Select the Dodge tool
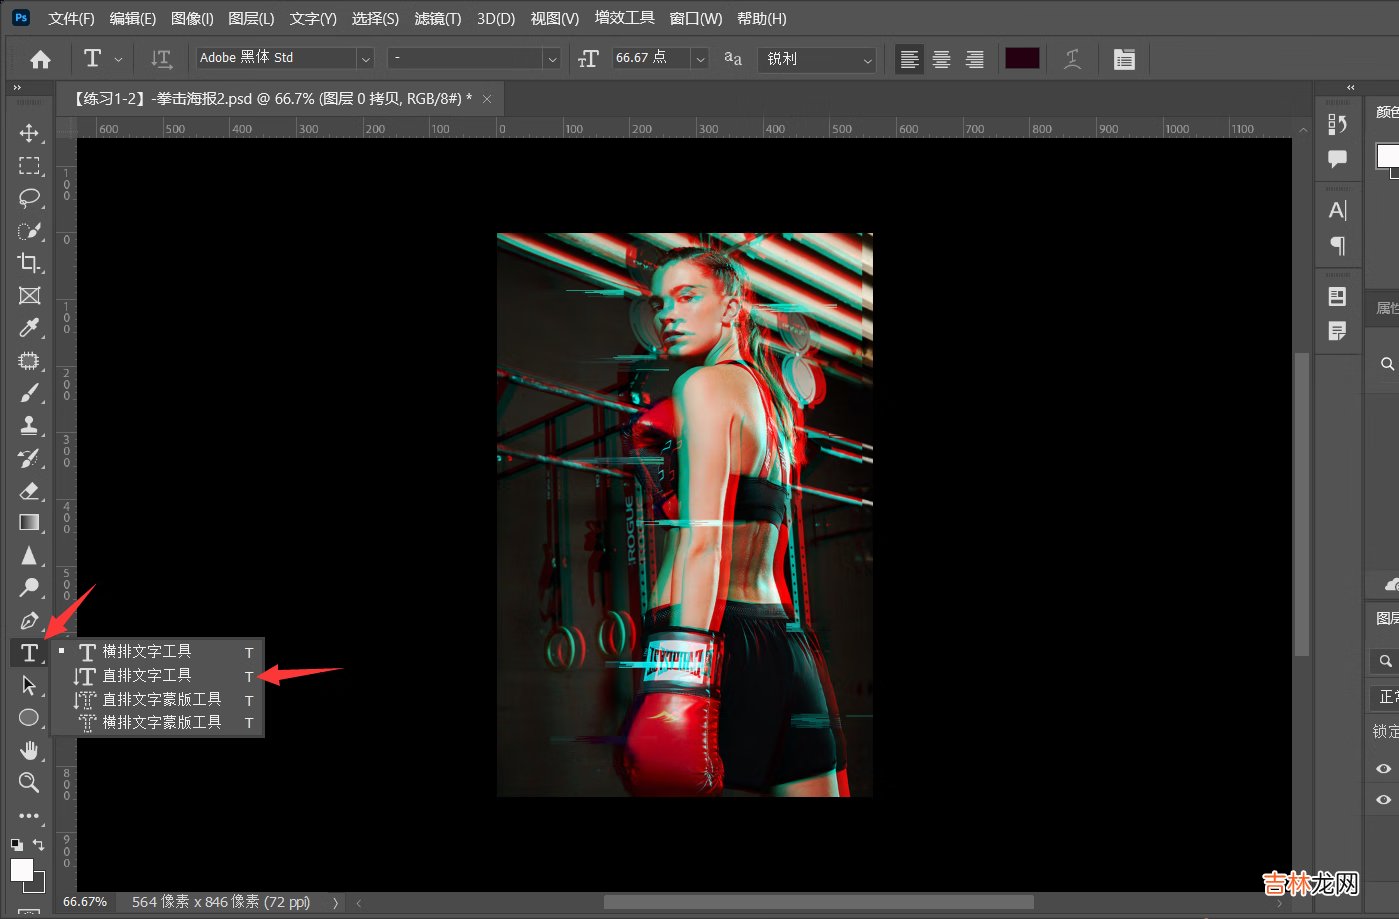 point(29,587)
